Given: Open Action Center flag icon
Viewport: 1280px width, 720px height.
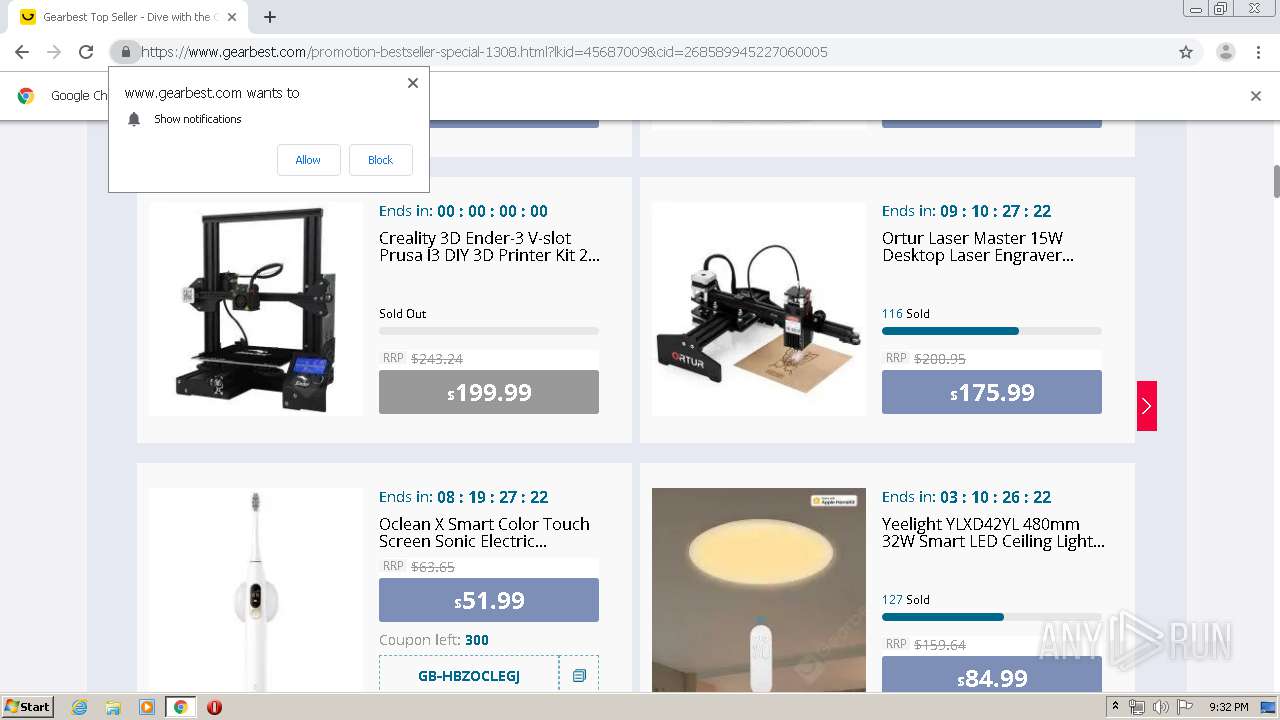Looking at the screenshot, I should pyautogui.click(x=1185, y=707).
